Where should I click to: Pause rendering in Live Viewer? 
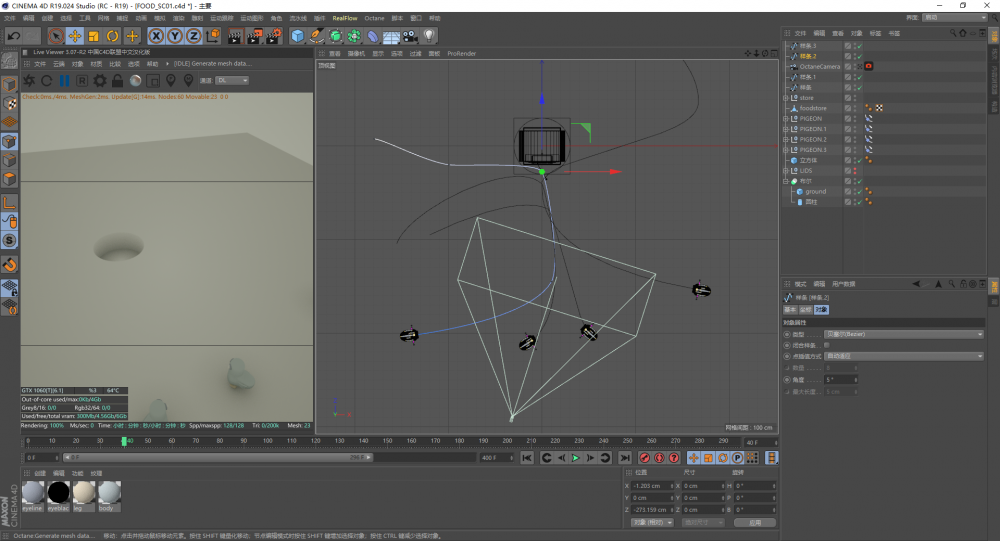pos(64,80)
